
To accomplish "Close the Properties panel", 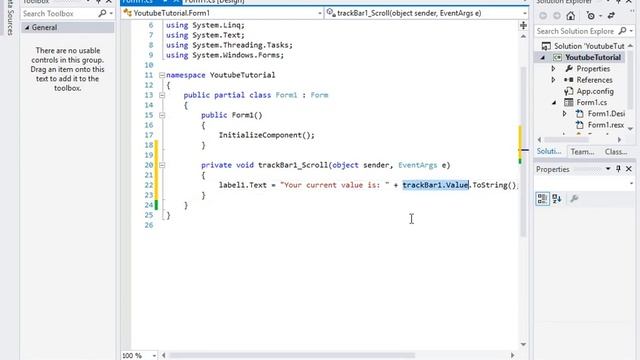I will tap(629, 169).
